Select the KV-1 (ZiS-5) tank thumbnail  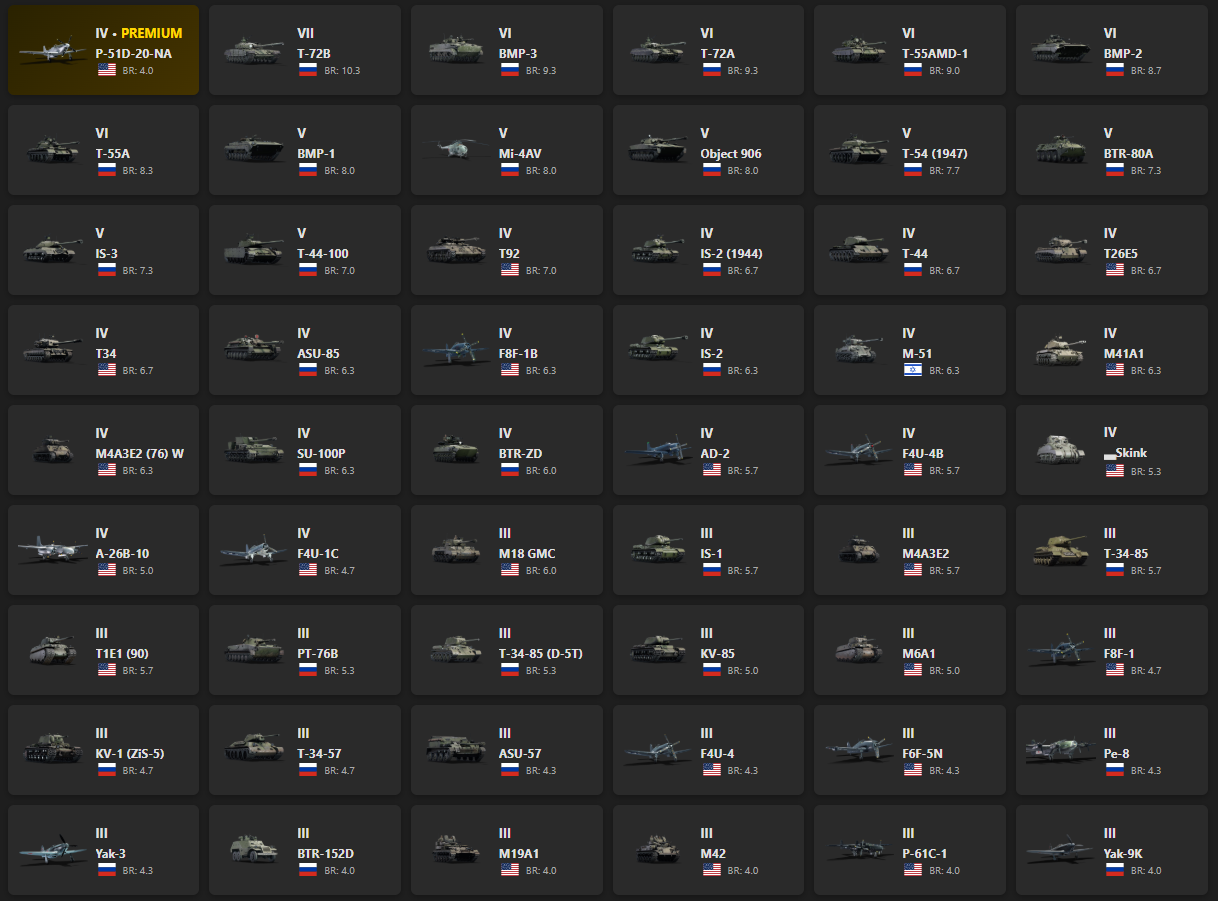(52, 750)
